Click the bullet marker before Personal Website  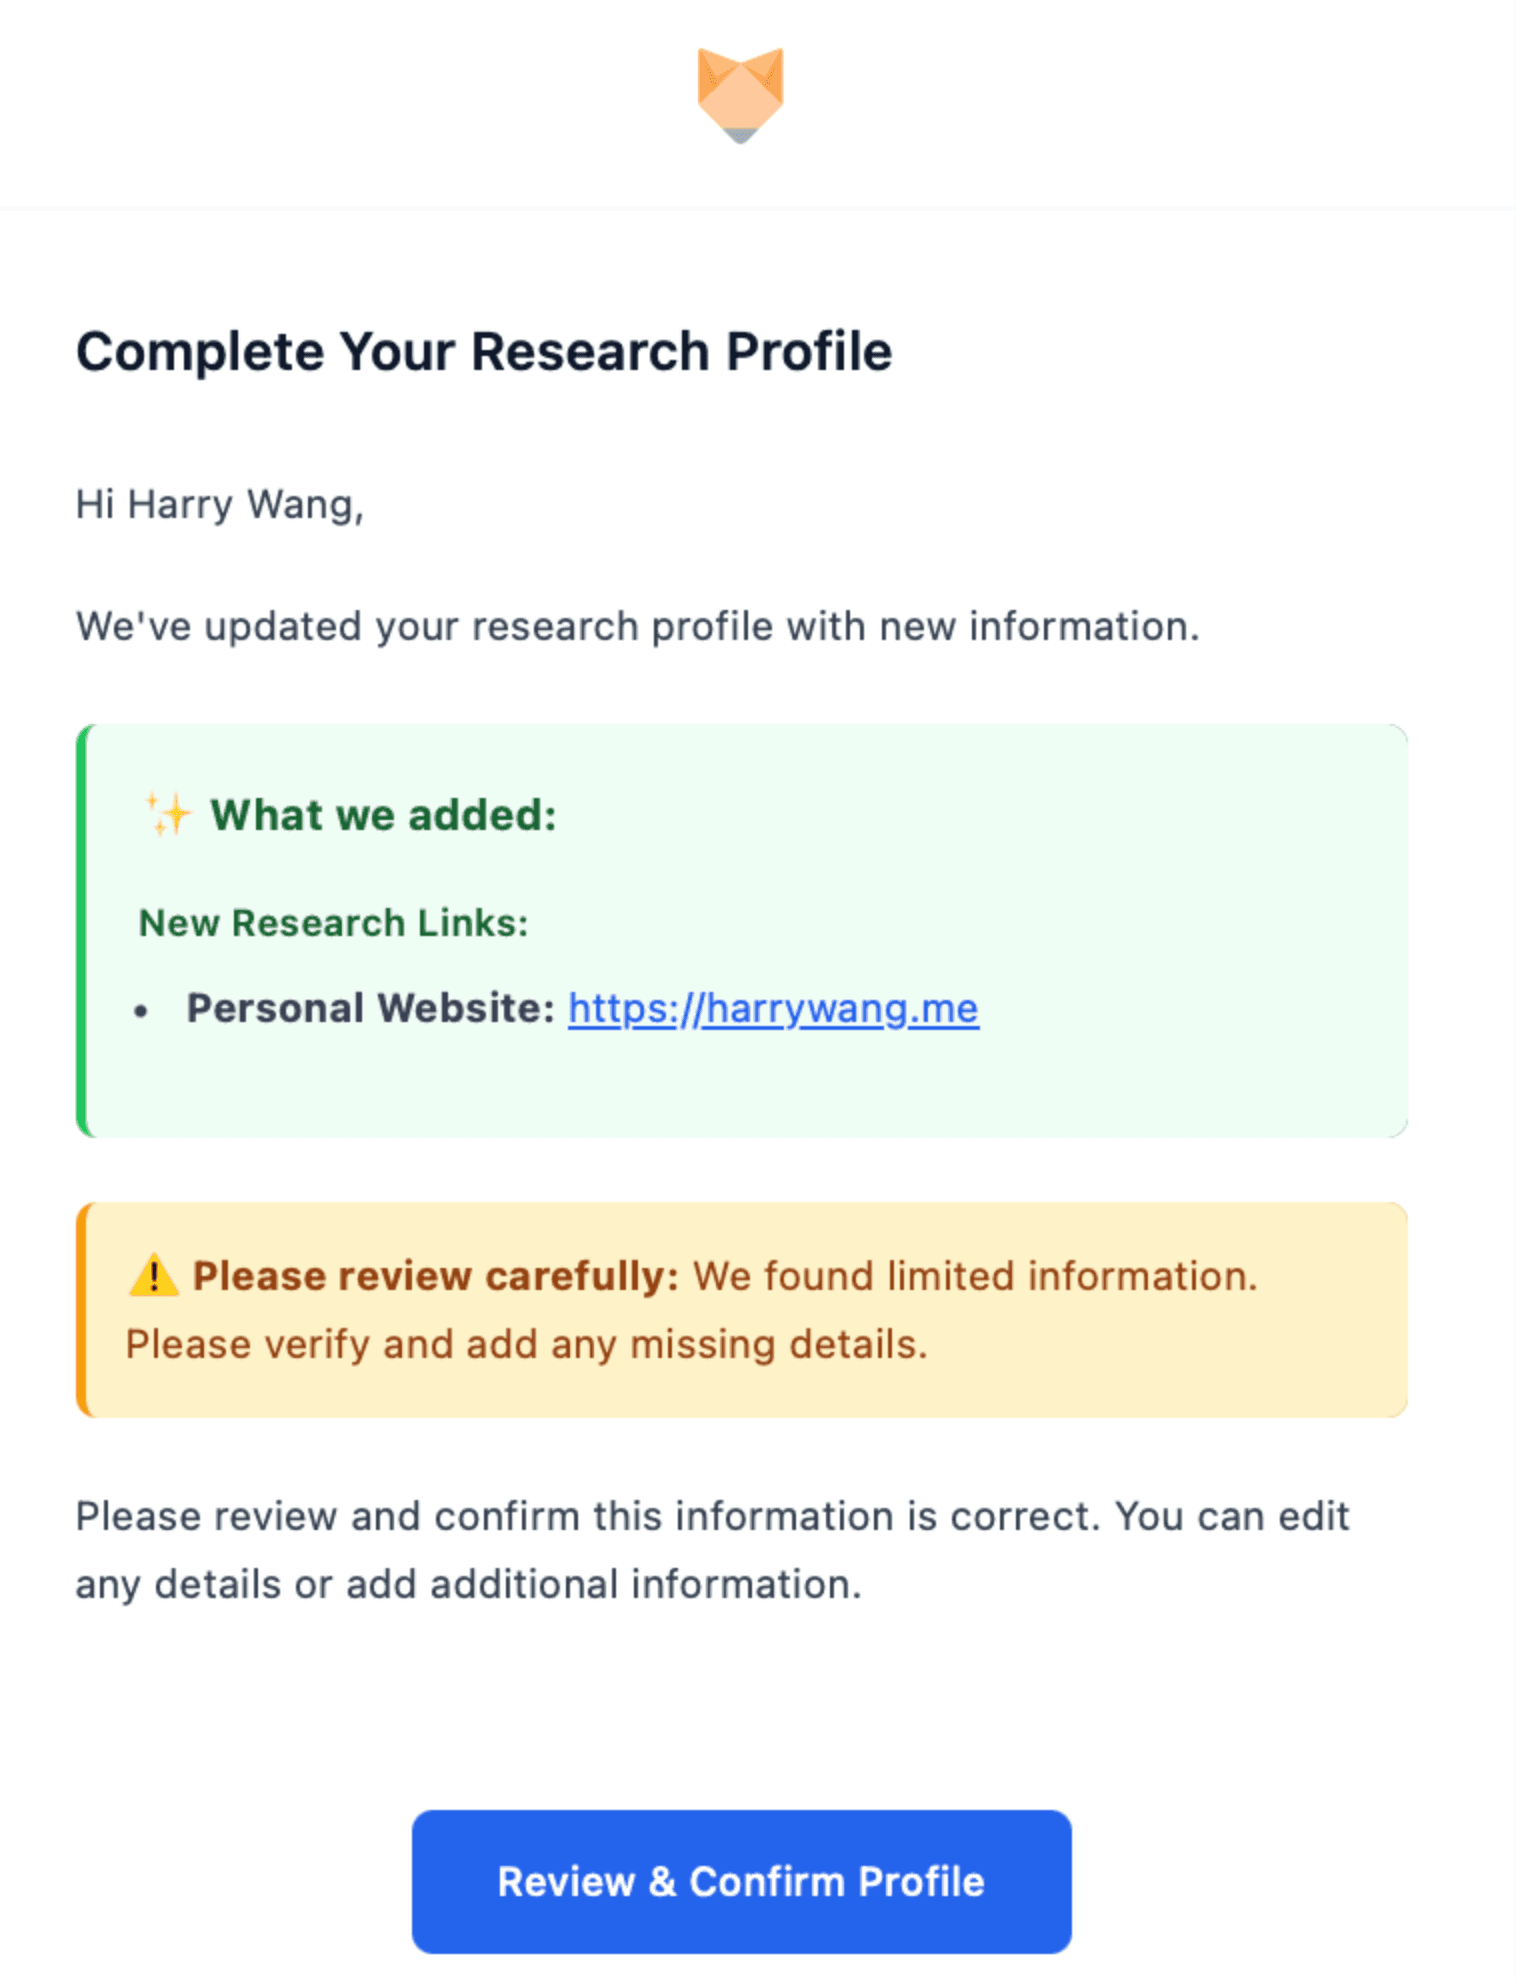[143, 1010]
